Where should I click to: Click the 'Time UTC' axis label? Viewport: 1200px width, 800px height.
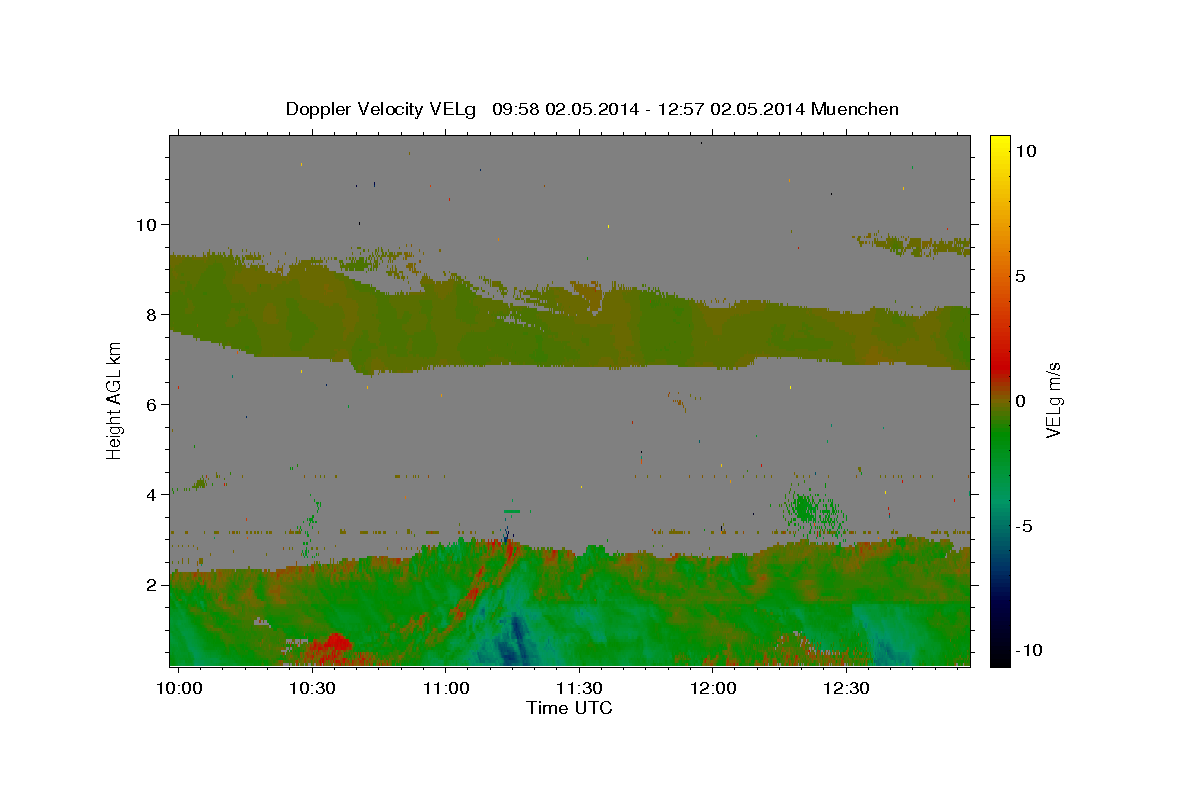click(569, 708)
